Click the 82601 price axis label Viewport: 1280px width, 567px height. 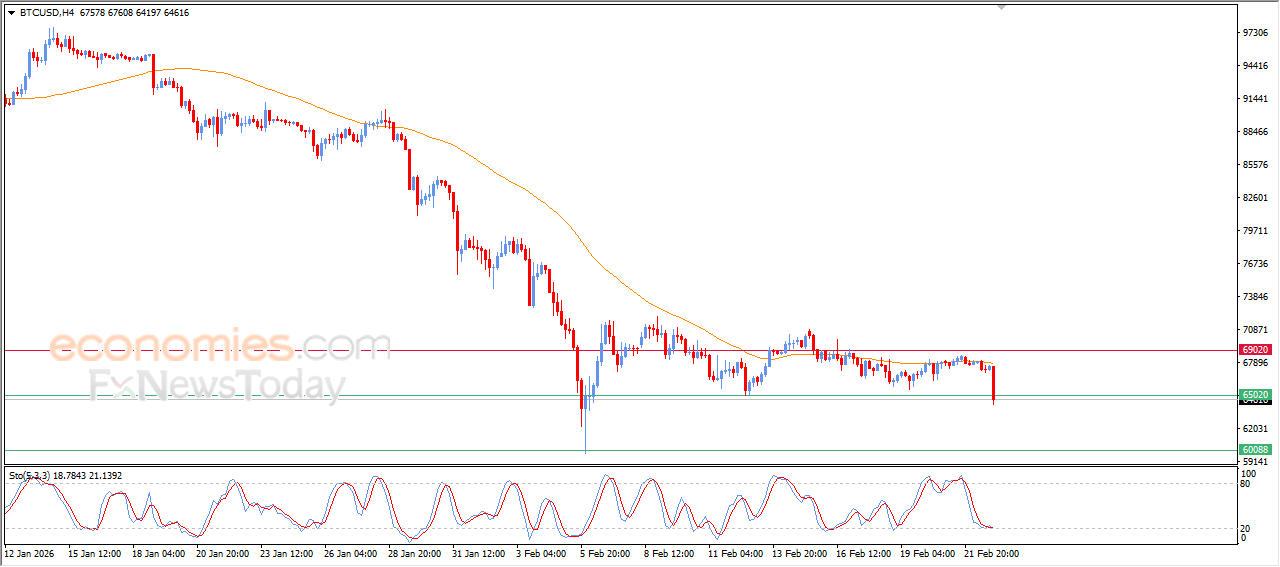(1255, 198)
